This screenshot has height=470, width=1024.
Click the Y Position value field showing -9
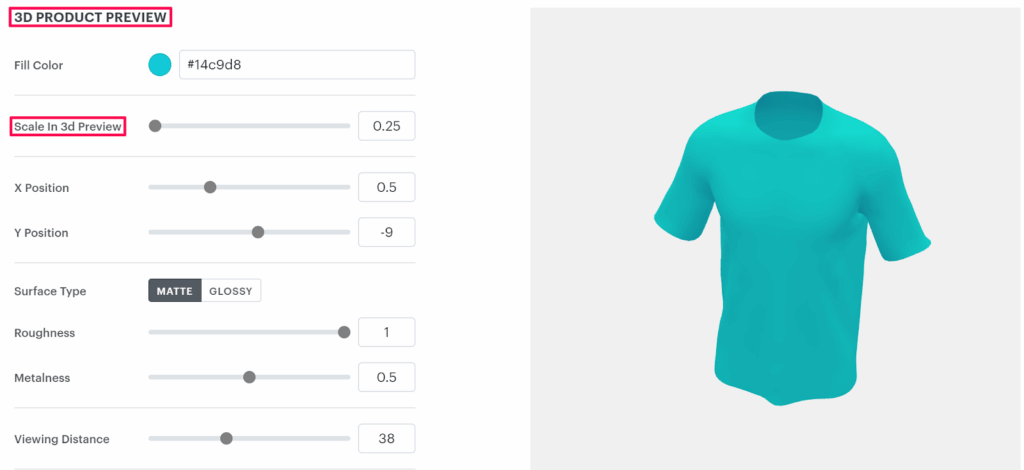click(x=387, y=232)
